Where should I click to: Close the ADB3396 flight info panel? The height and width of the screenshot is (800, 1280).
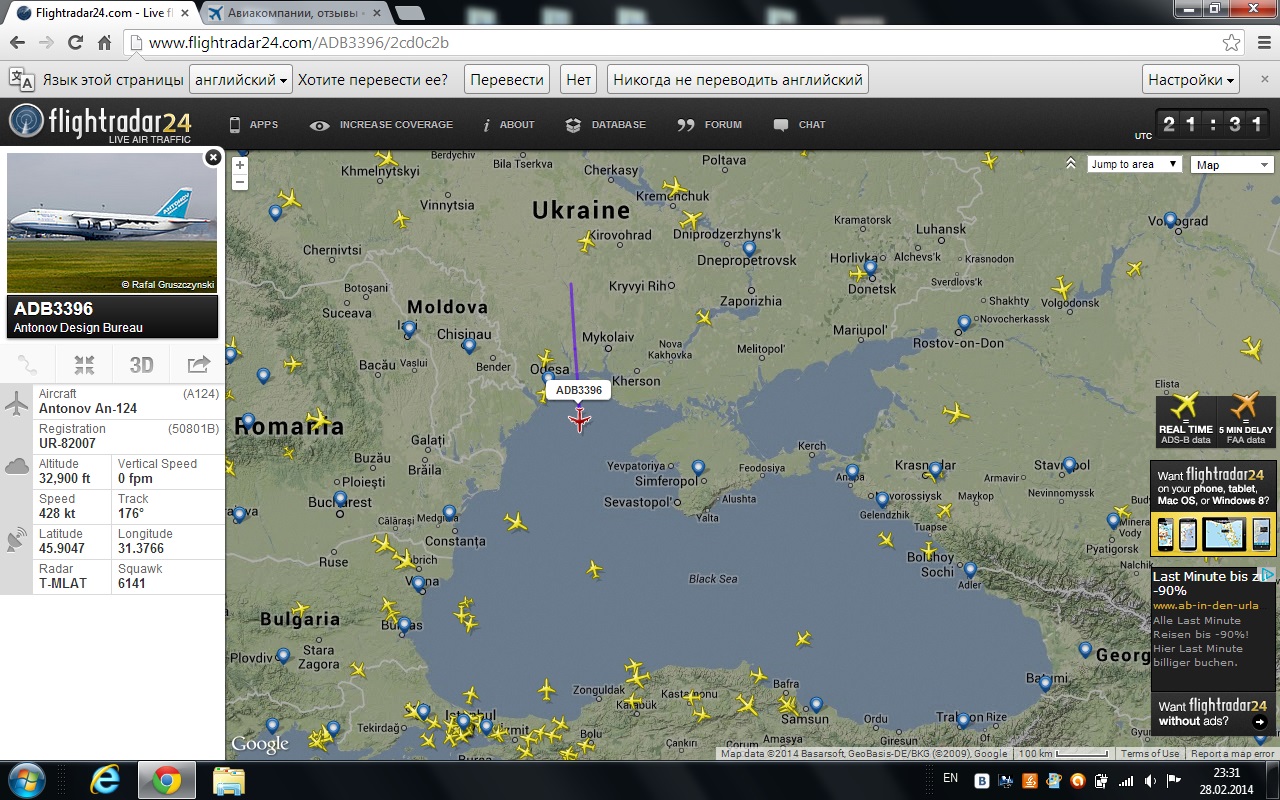tap(213, 157)
